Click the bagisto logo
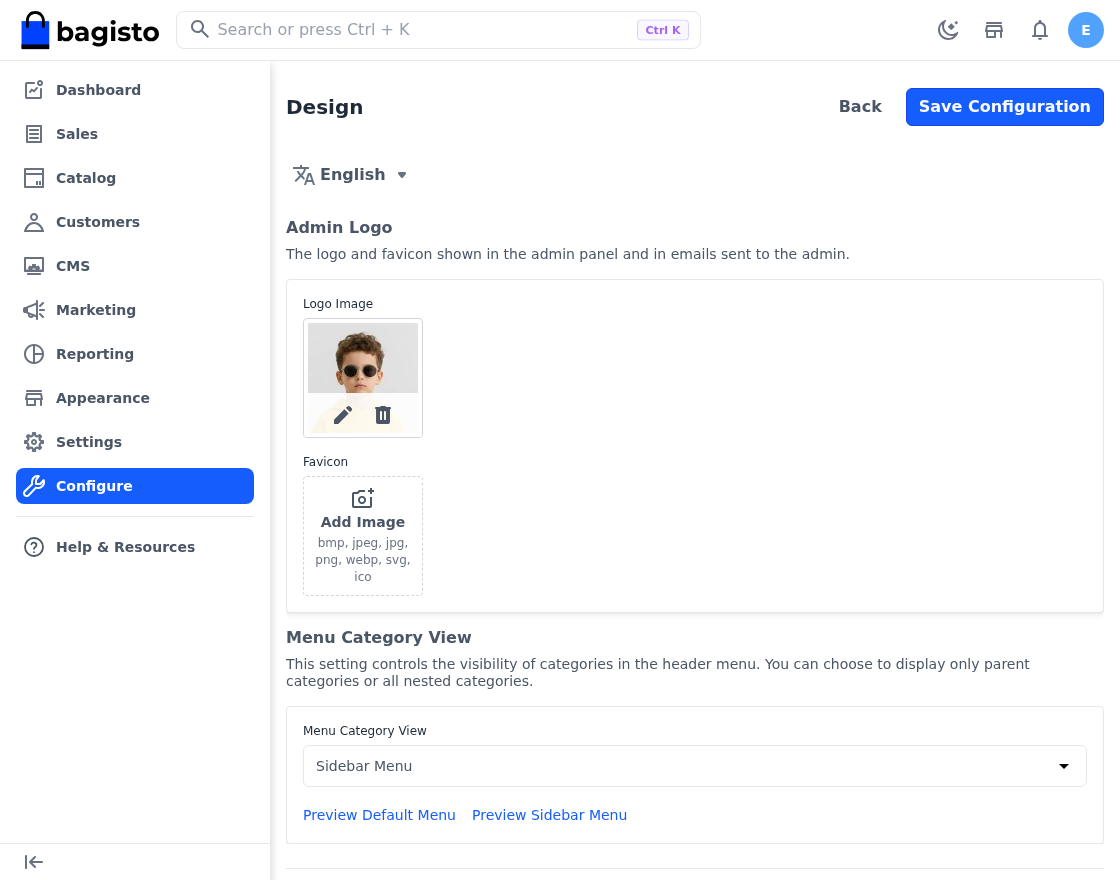This screenshot has width=1120, height=880. 90,31
